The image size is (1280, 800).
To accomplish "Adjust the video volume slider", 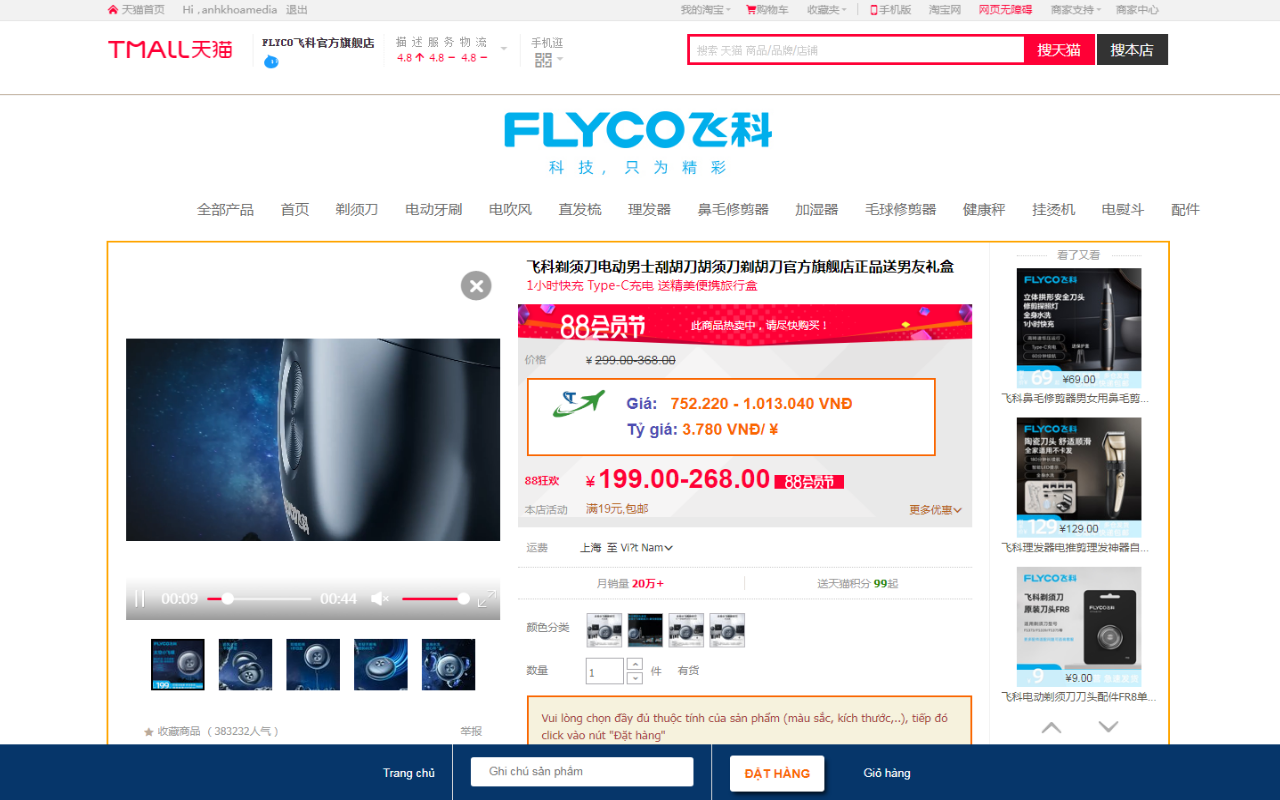I will tap(435, 599).
